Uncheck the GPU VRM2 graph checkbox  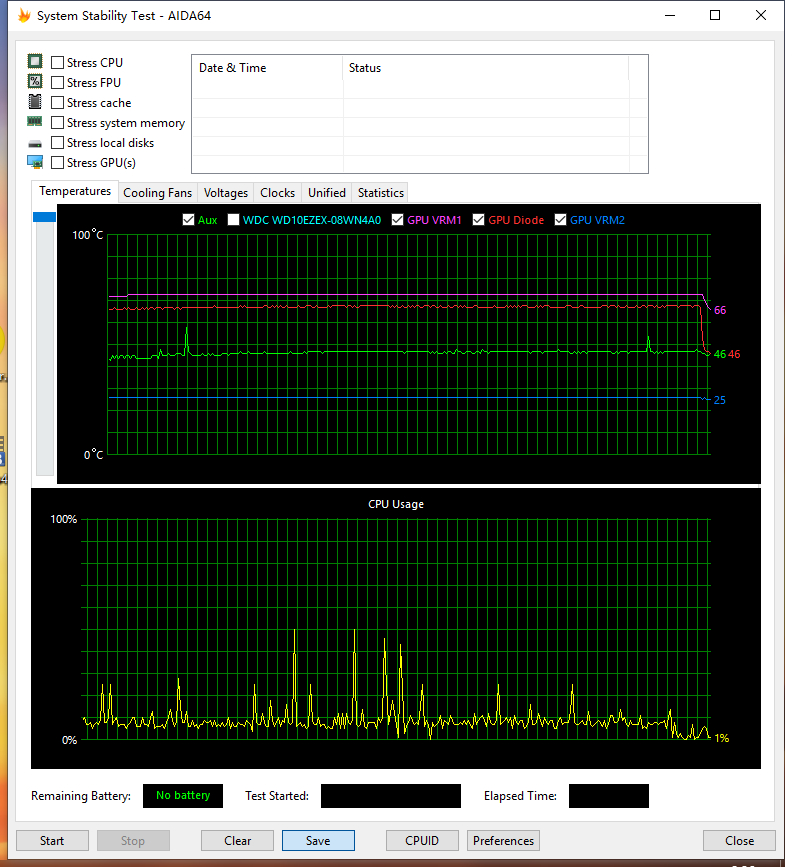point(560,220)
